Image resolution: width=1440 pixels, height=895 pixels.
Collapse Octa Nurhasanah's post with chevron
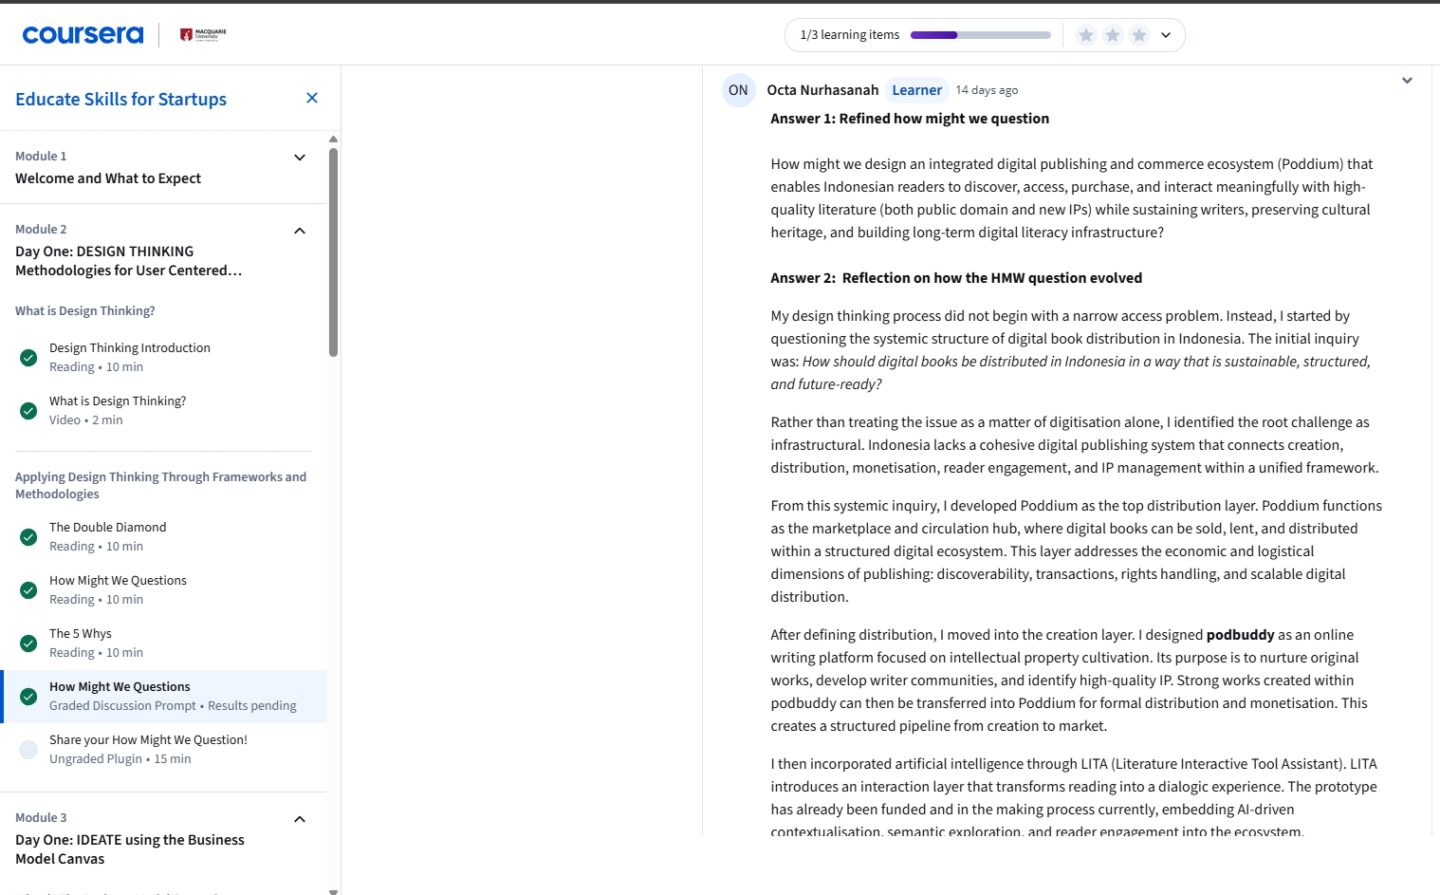click(1407, 81)
